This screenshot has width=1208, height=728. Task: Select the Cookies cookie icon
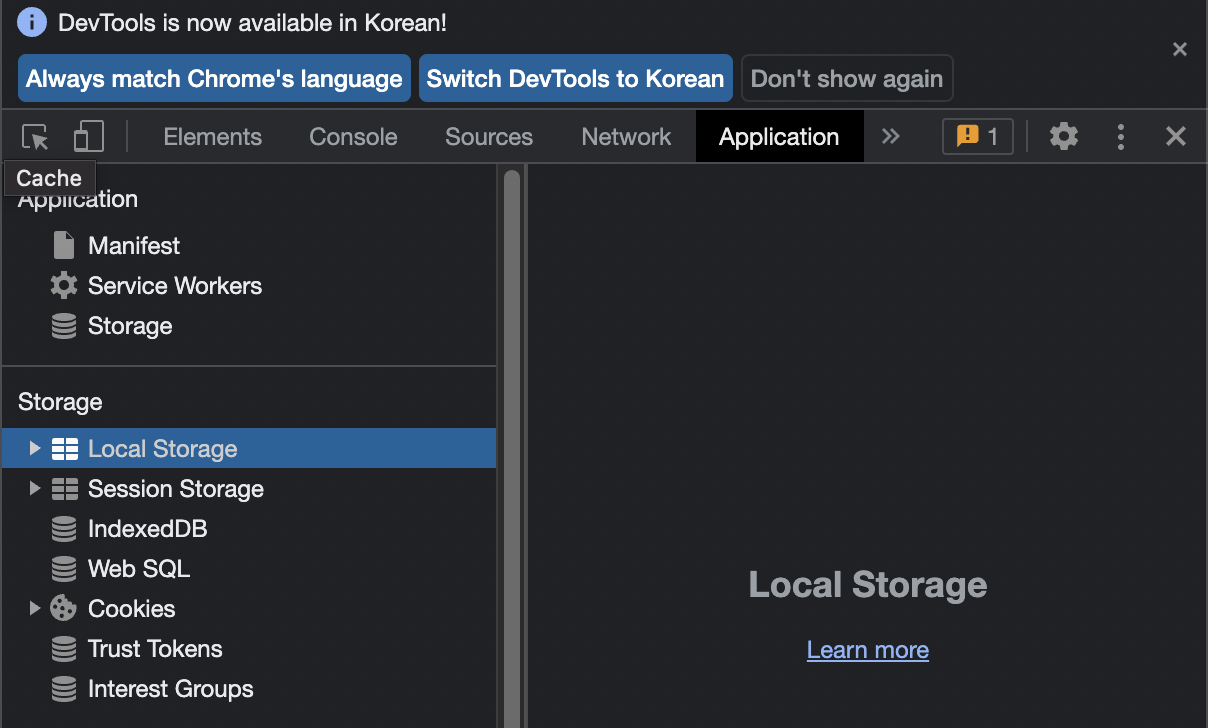[63, 608]
